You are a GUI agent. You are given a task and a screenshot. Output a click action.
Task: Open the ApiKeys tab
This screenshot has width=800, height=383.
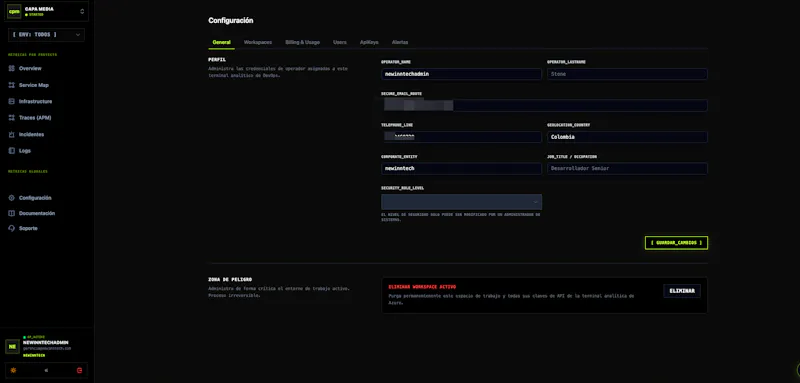click(x=369, y=42)
